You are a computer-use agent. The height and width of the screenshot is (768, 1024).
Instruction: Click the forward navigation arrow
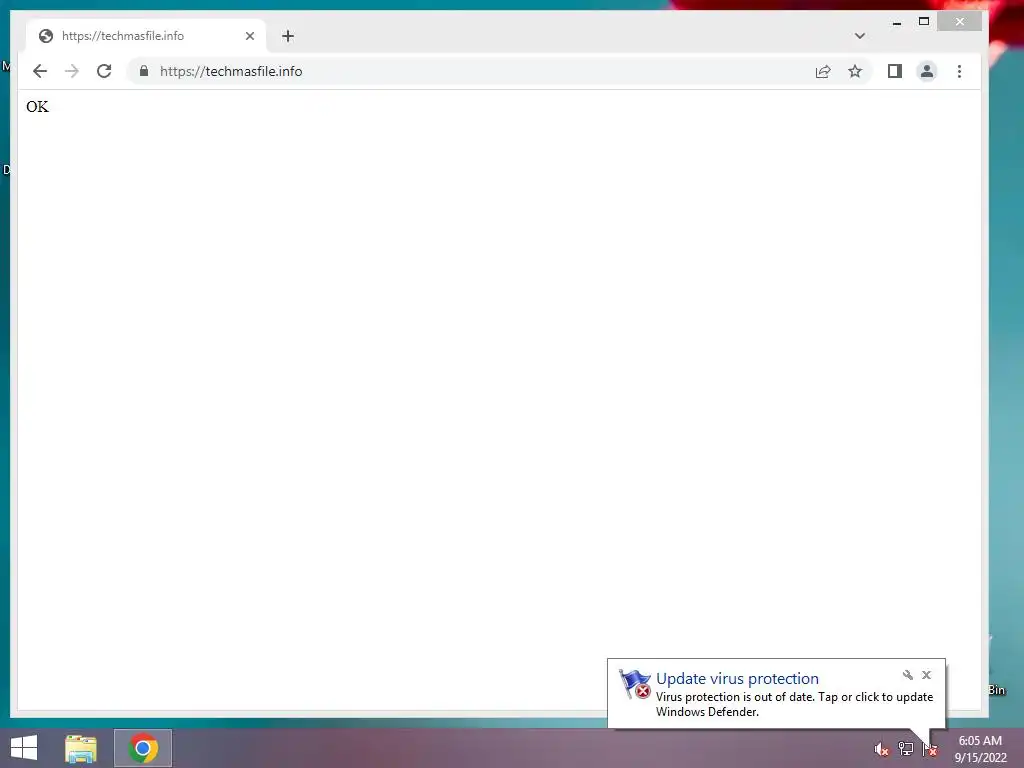coord(72,71)
